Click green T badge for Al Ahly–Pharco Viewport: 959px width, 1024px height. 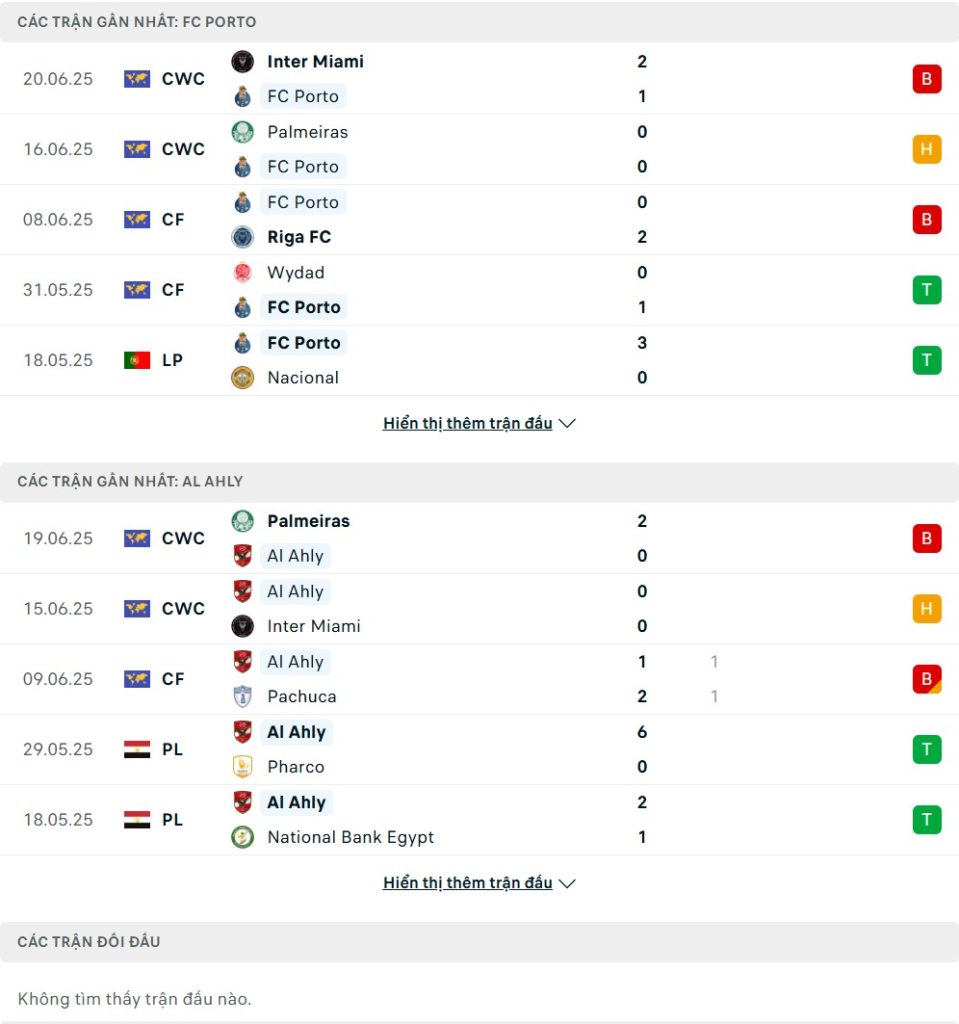point(926,749)
